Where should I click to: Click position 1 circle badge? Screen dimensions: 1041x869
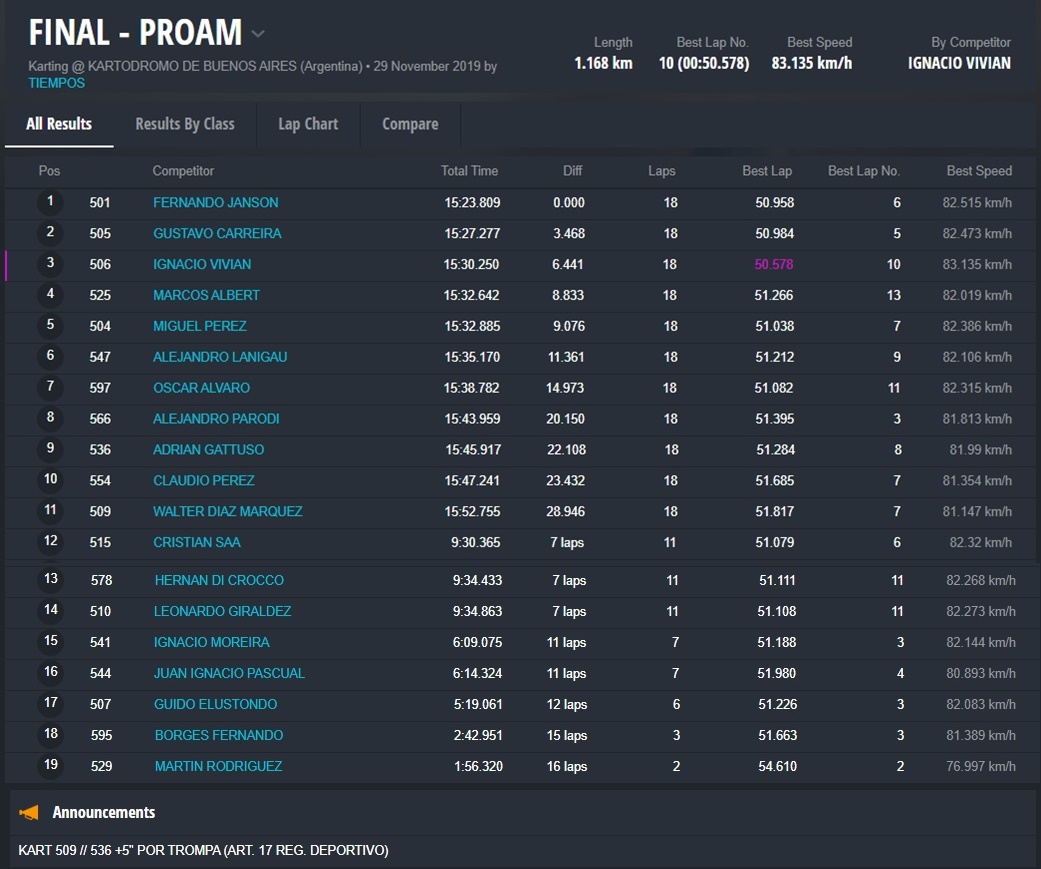click(x=50, y=203)
